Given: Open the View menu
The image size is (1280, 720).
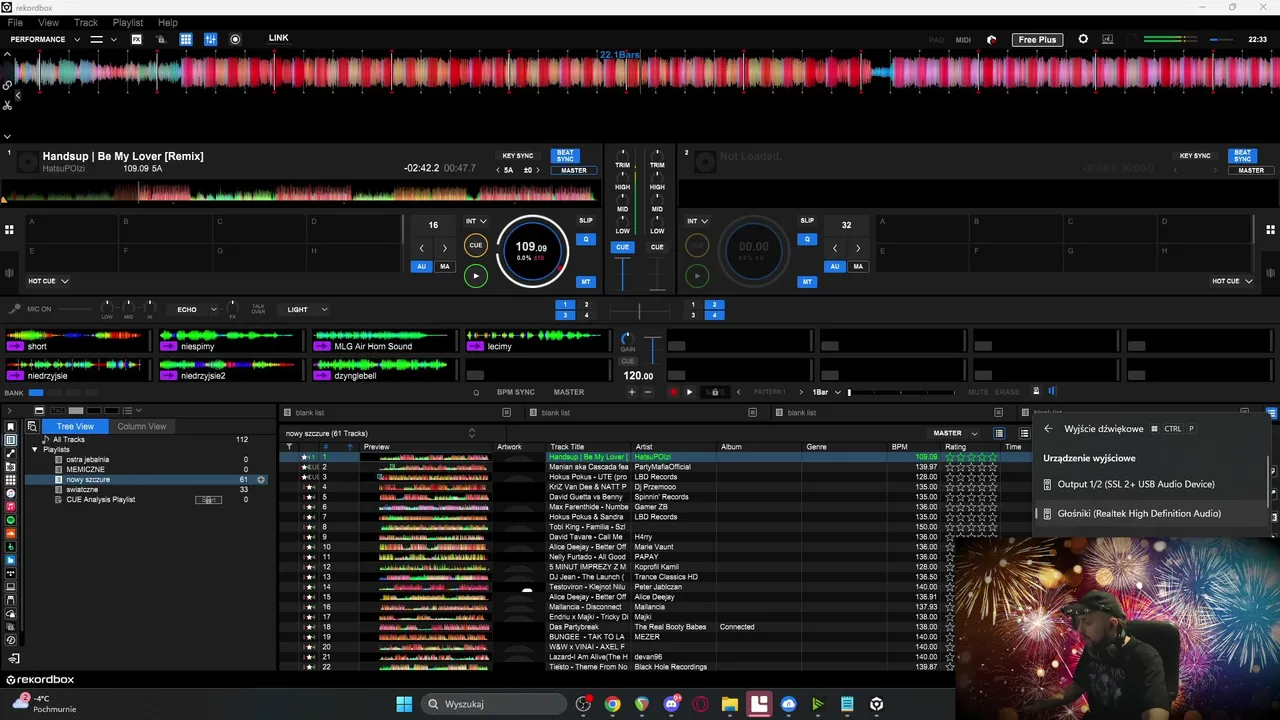Looking at the screenshot, I should tap(47, 22).
